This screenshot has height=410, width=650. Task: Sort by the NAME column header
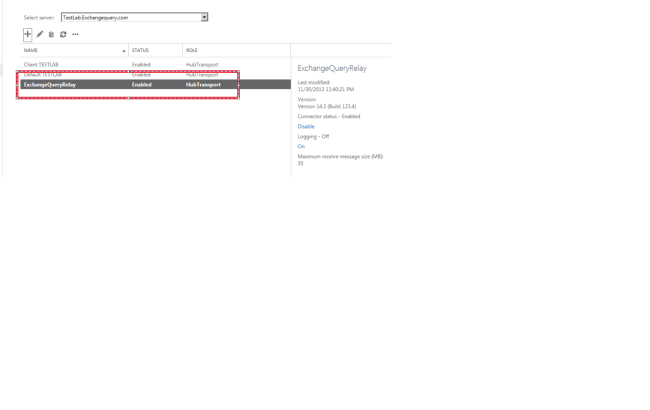tap(31, 51)
